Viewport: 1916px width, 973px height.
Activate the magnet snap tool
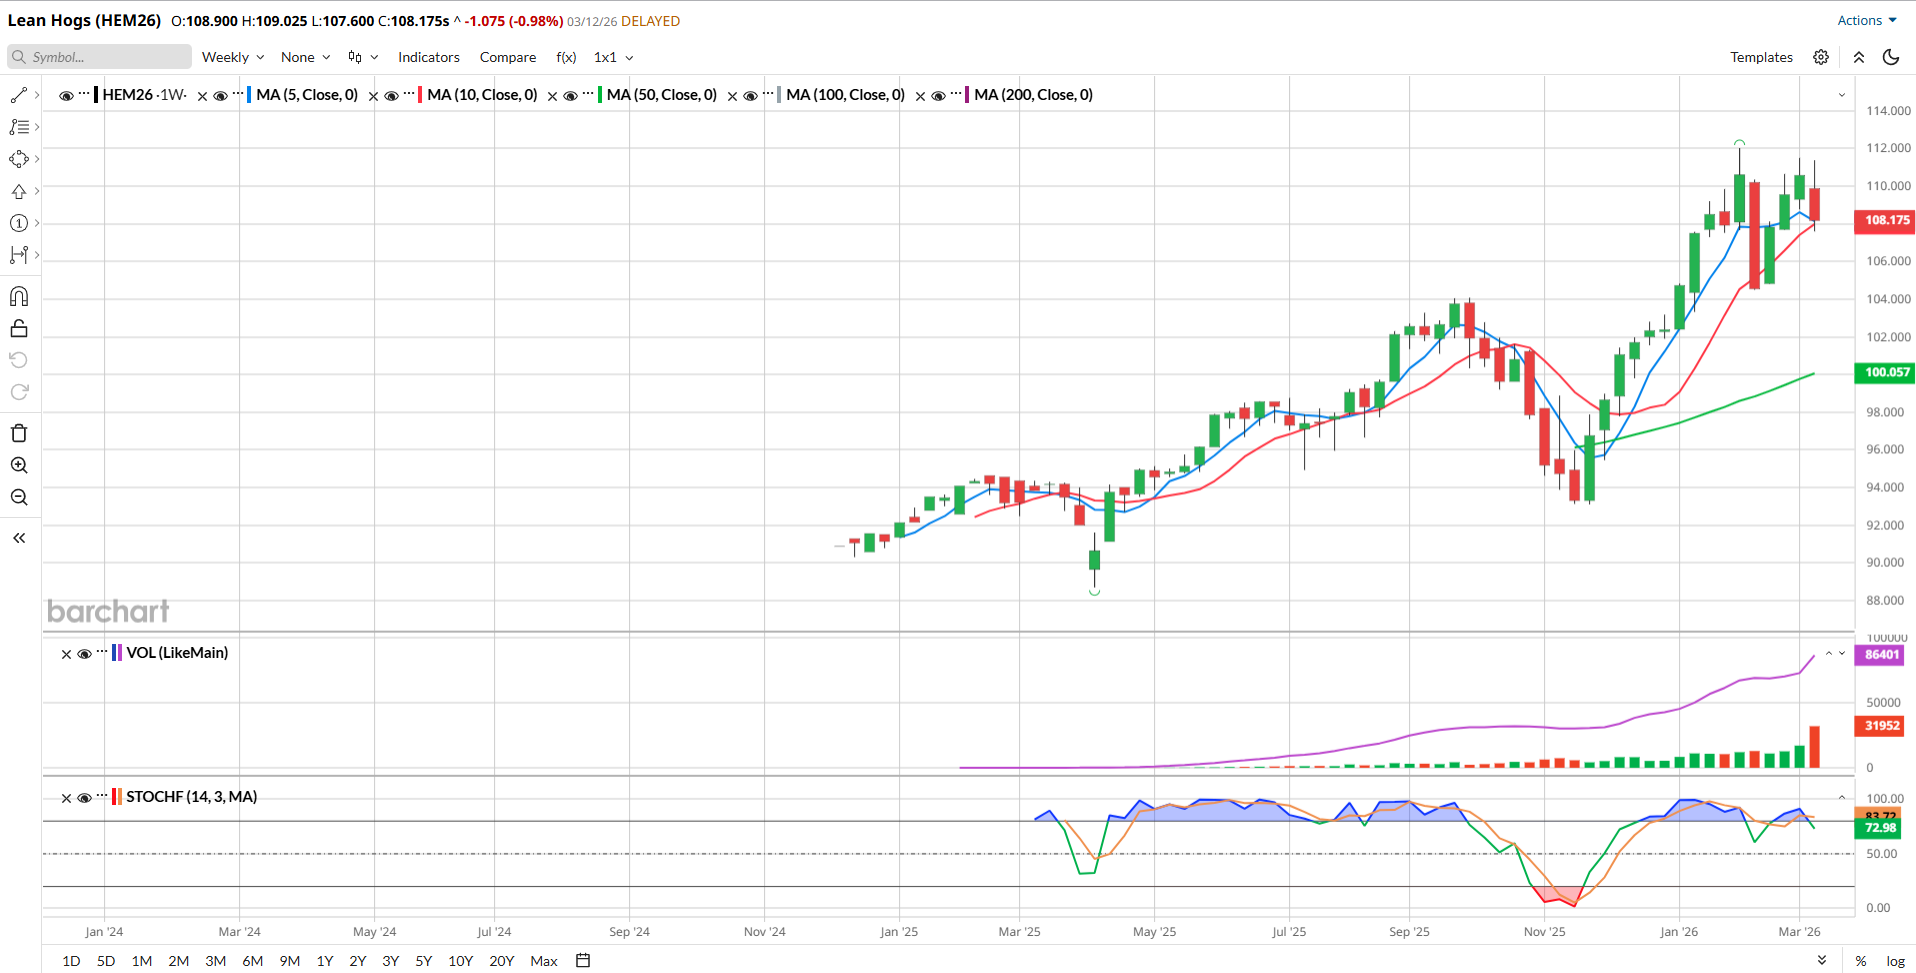(x=18, y=296)
